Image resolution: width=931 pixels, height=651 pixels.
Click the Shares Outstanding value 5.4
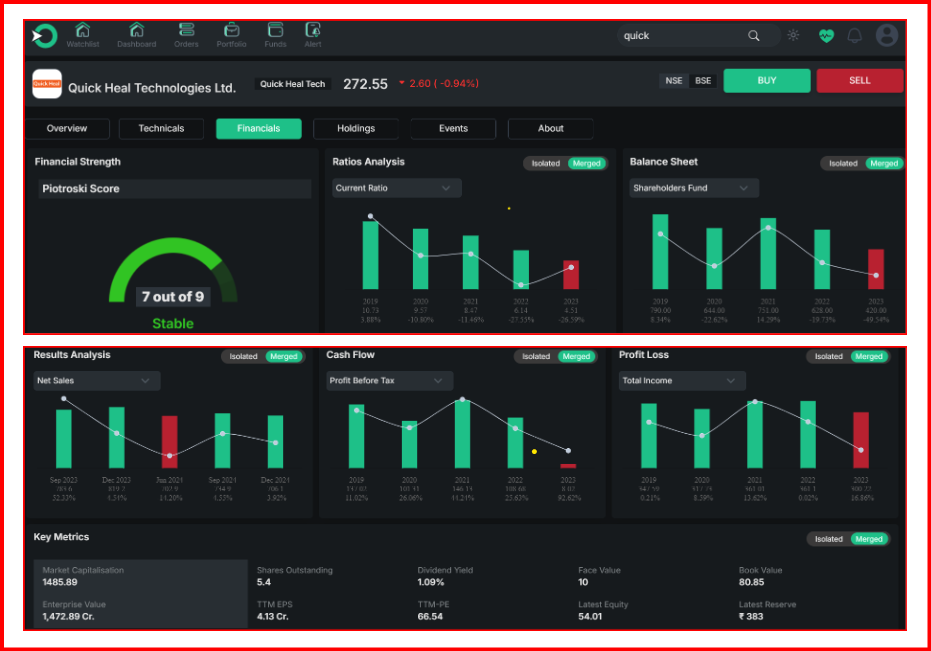tap(264, 582)
